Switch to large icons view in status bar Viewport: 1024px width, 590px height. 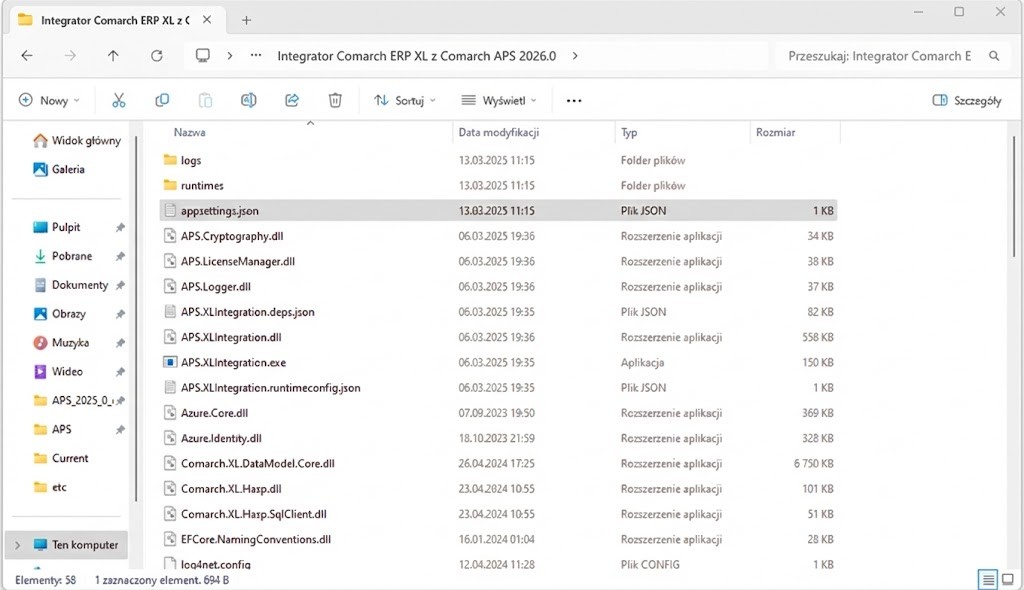(x=1009, y=577)
